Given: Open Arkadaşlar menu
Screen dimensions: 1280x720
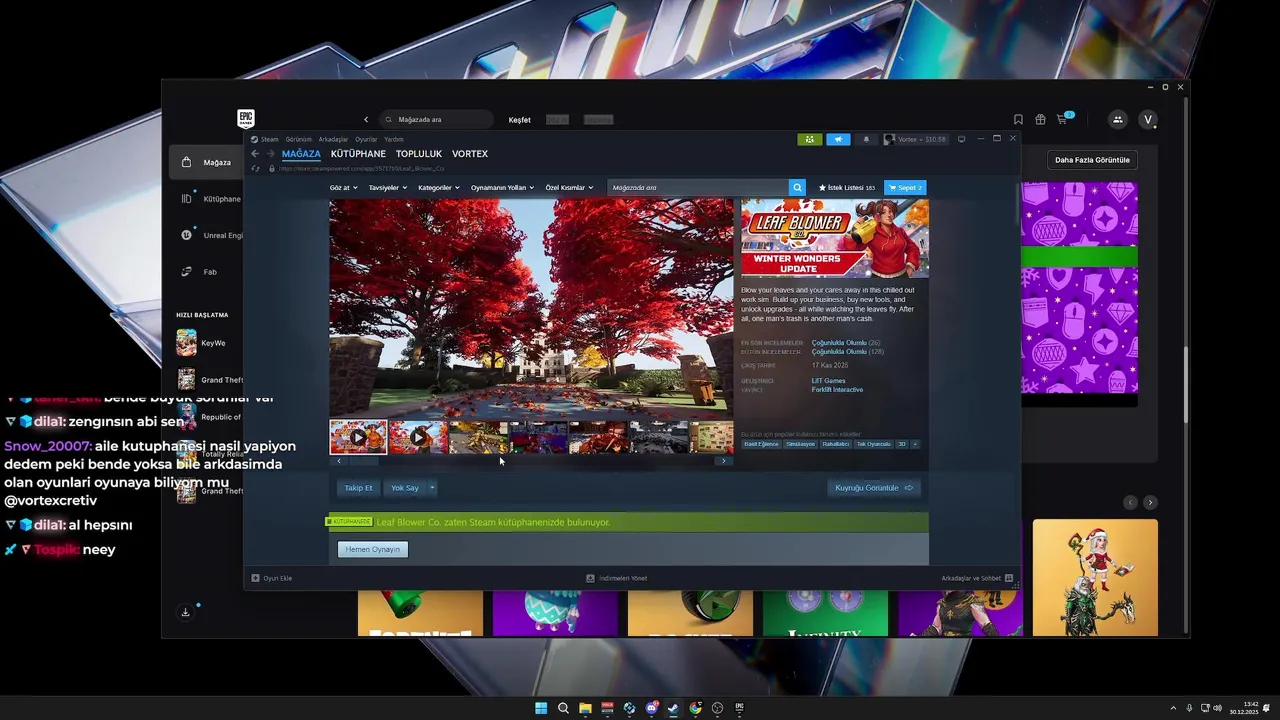Looking at the screenshot, I should (x=333, y=139).
